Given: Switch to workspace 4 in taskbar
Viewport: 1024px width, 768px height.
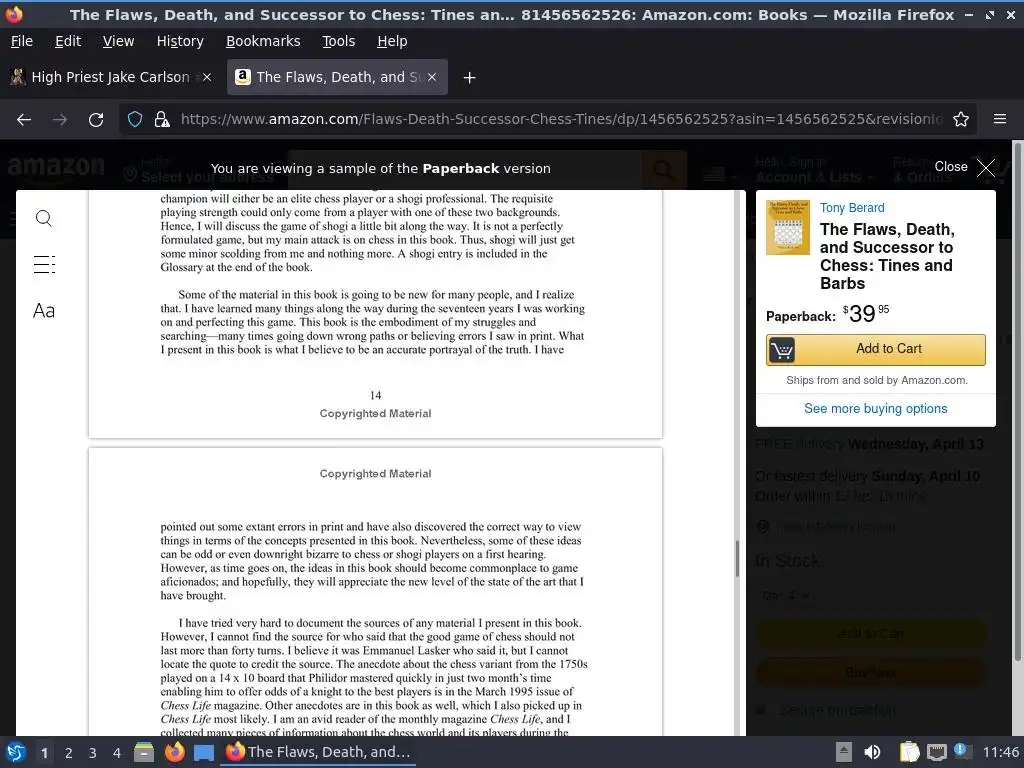Looking at the screenshot, I should pyautogui.click(x=117, y=753).
